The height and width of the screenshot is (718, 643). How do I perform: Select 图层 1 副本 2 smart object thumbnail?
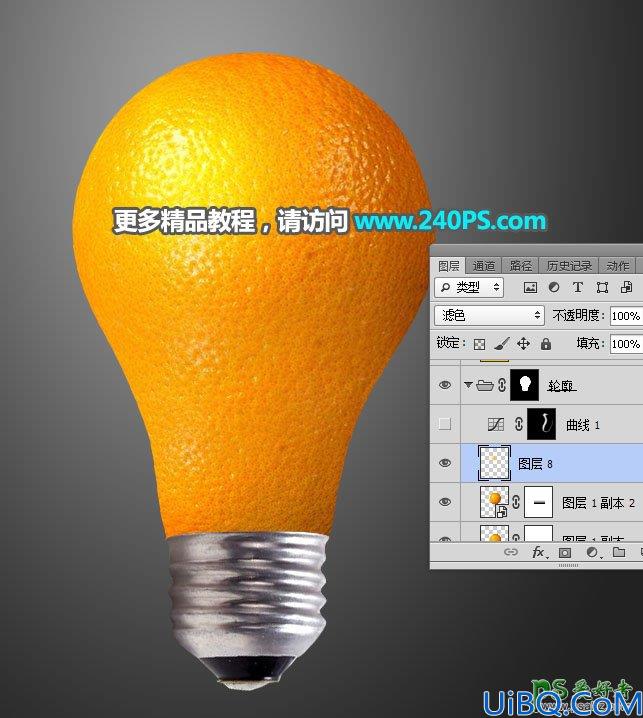(494, 502)
